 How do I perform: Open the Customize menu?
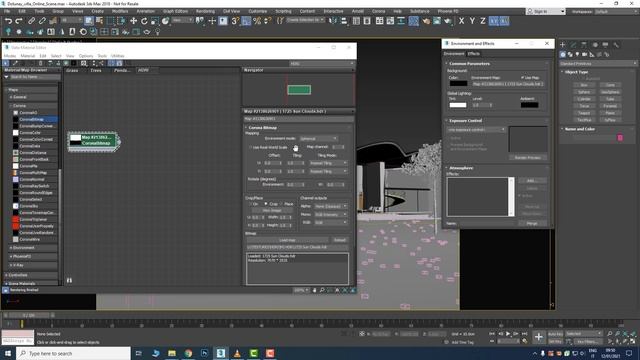pyautogui.click(x=258, y=11)
